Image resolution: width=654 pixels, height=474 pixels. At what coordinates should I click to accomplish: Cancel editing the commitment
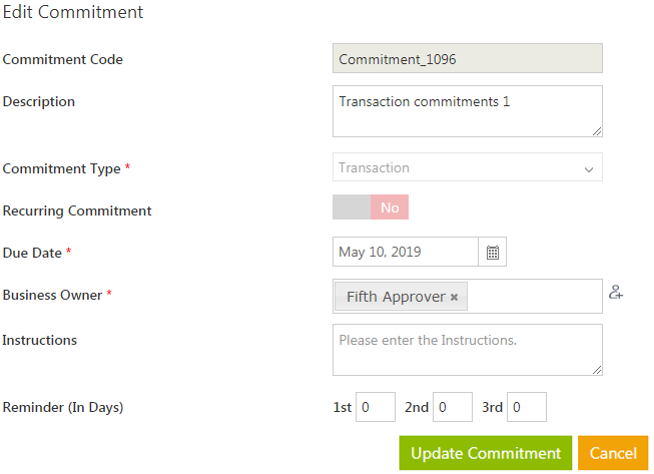(x=613, y=453)
